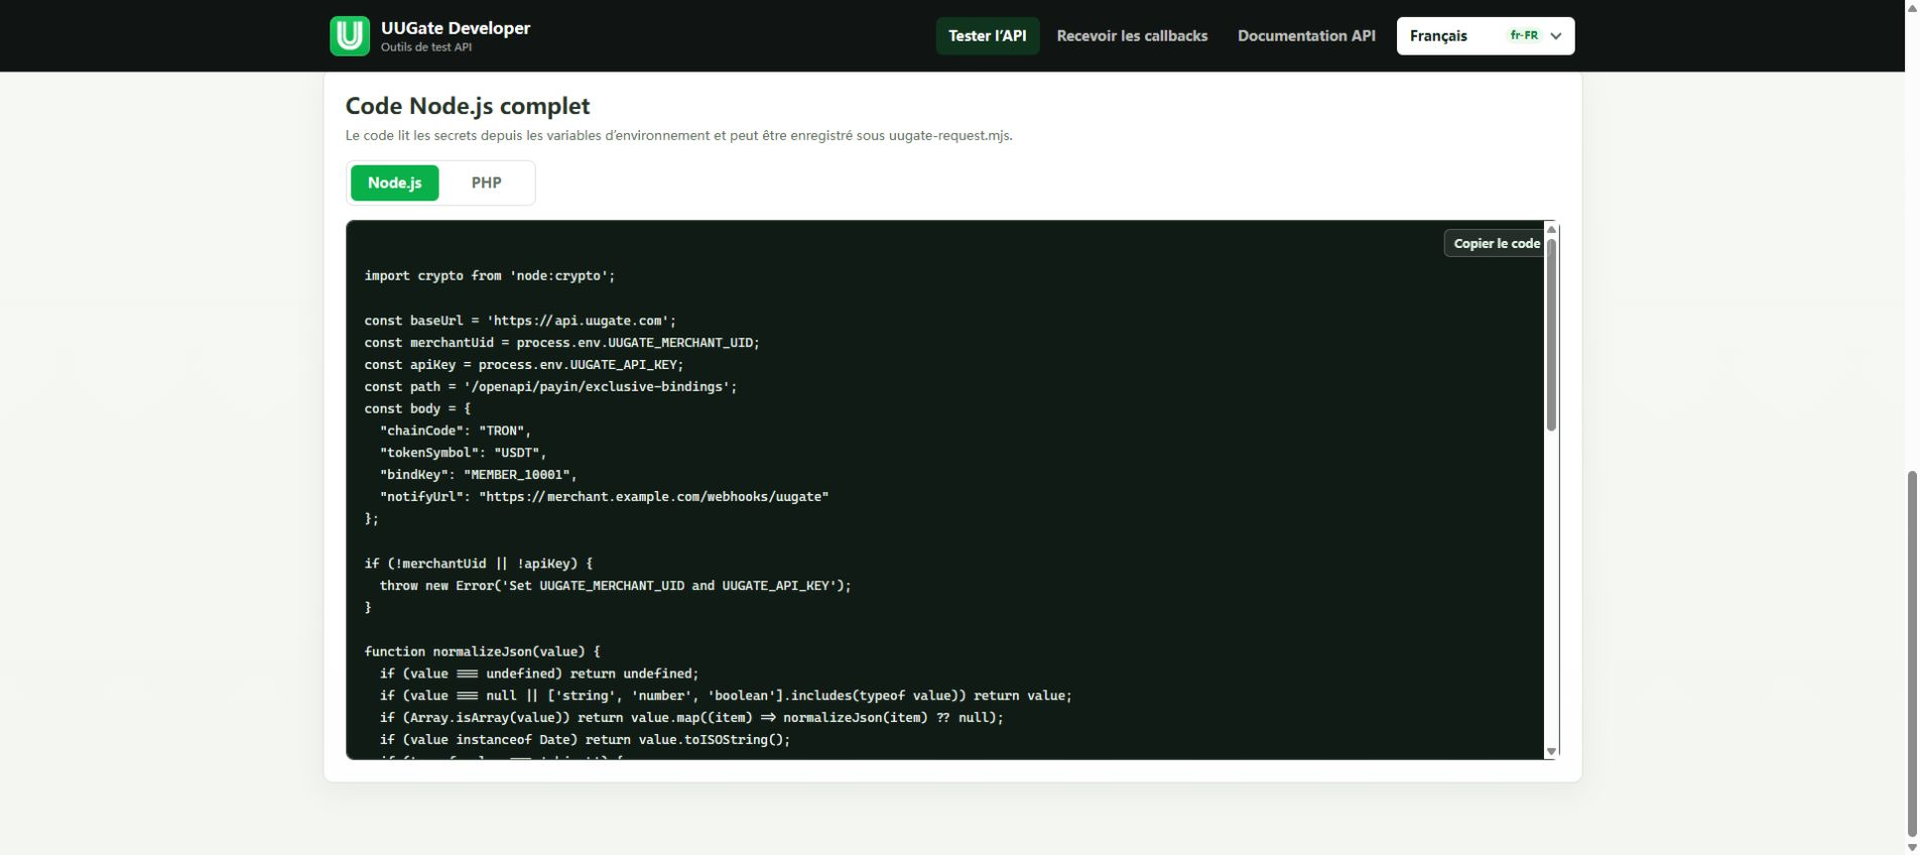Click the baseUrl line in code
Viewport: 1920px width, 855px height.
point(520,321)
